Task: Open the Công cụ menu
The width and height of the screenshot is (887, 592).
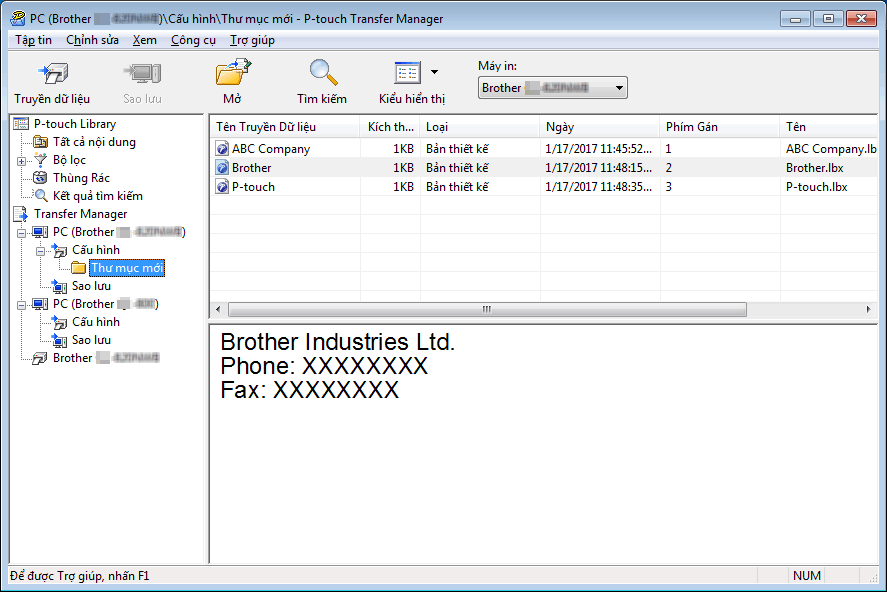Action: point(193,40)
